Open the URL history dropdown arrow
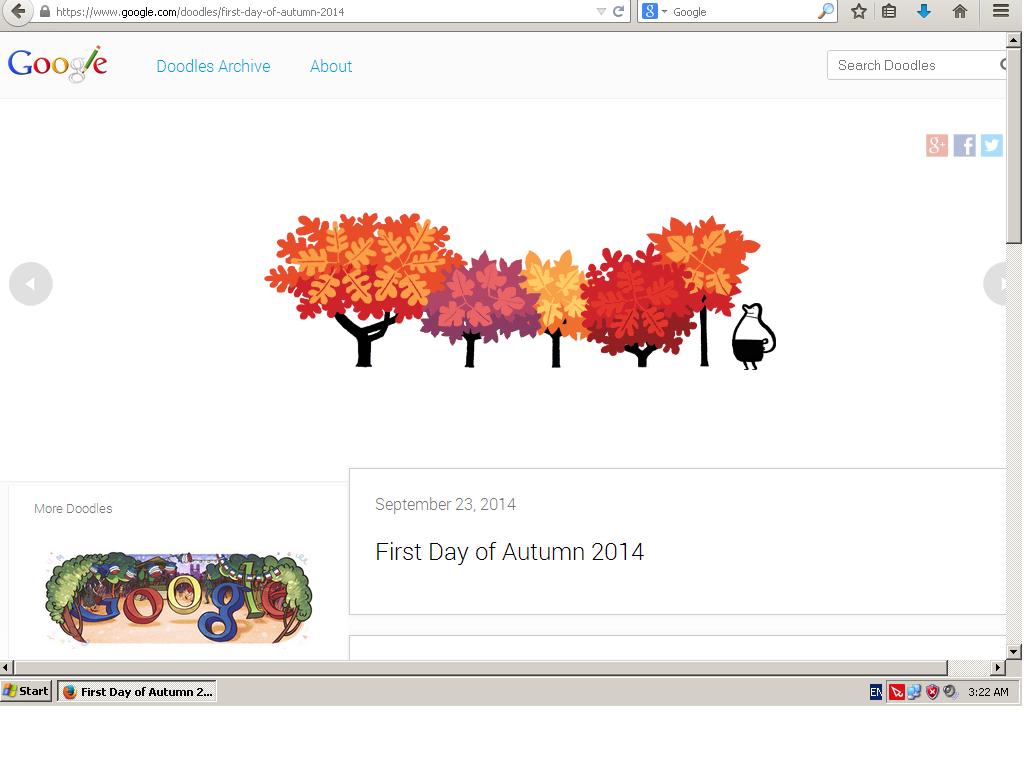 601,11
